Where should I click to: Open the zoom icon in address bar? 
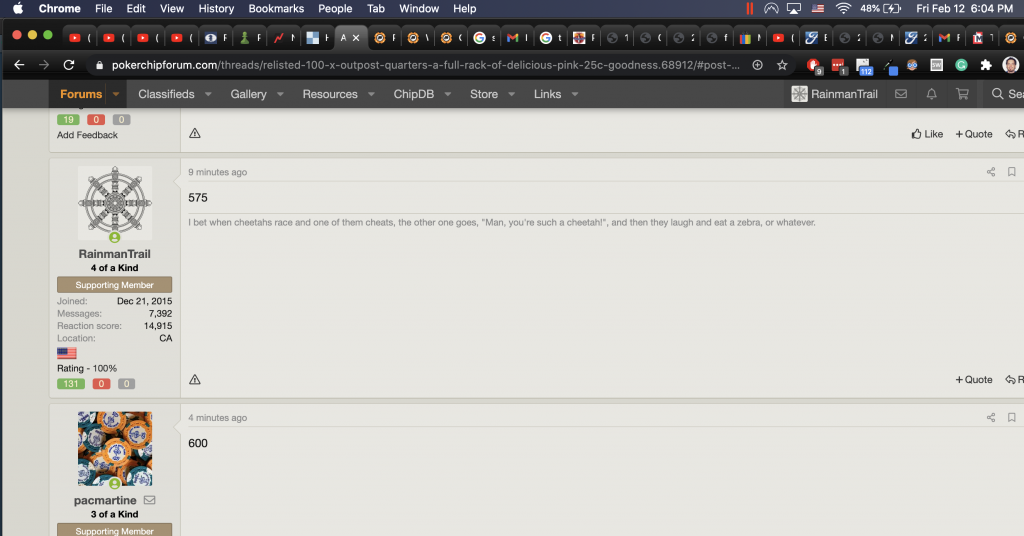click(x=758, y=65)
